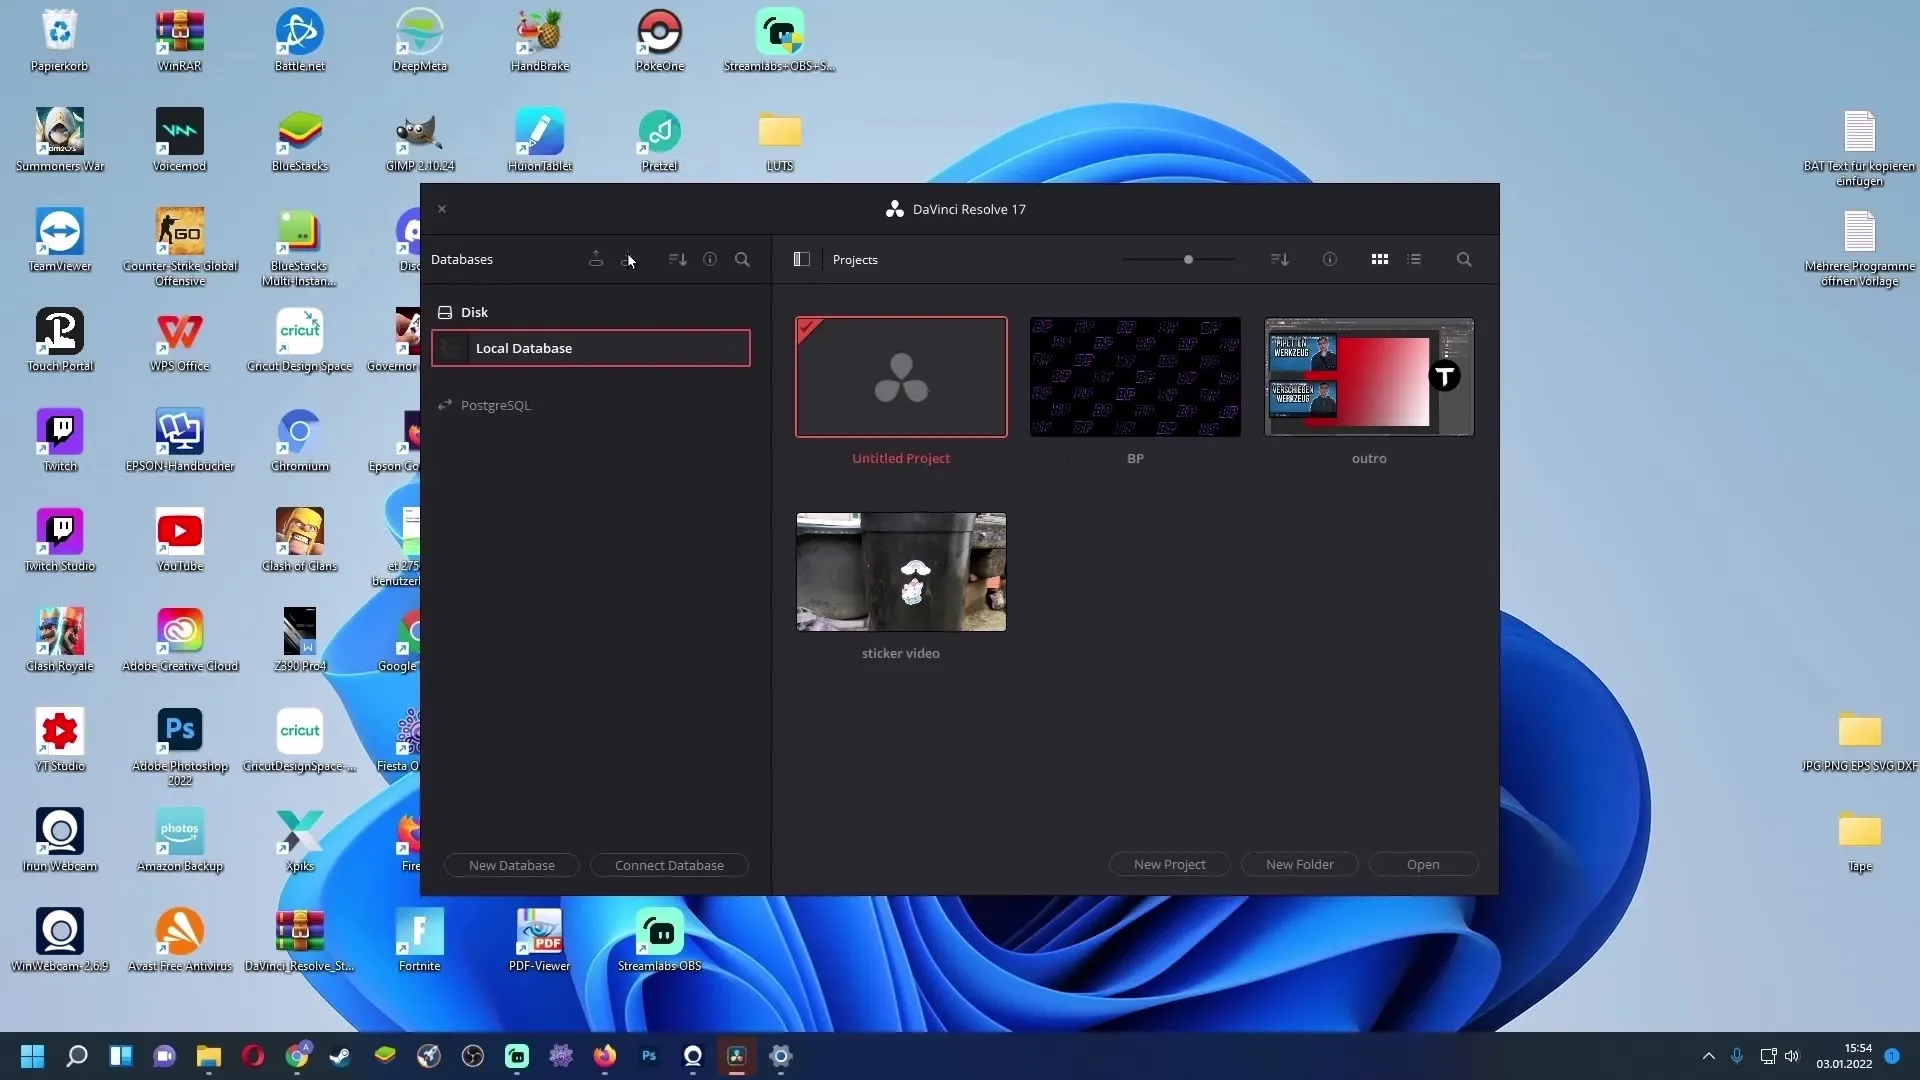Click the PokeOne desktop icon

click(660, 40)
